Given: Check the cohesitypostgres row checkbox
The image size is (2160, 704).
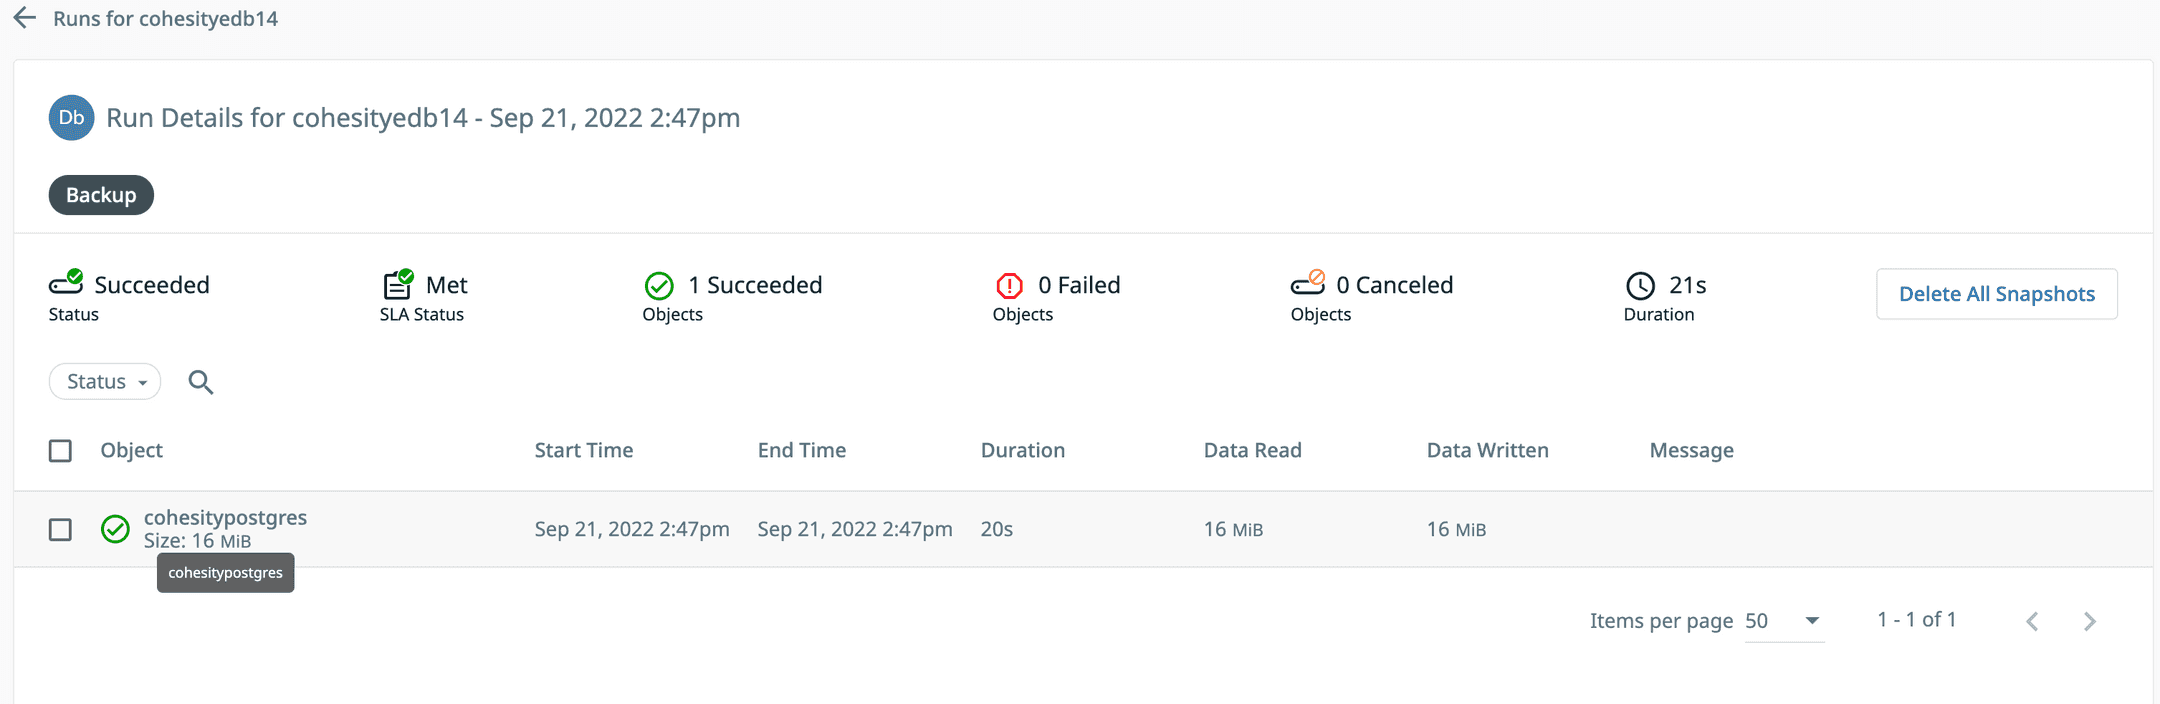Looking at the screenshot, I should [61, 529].
